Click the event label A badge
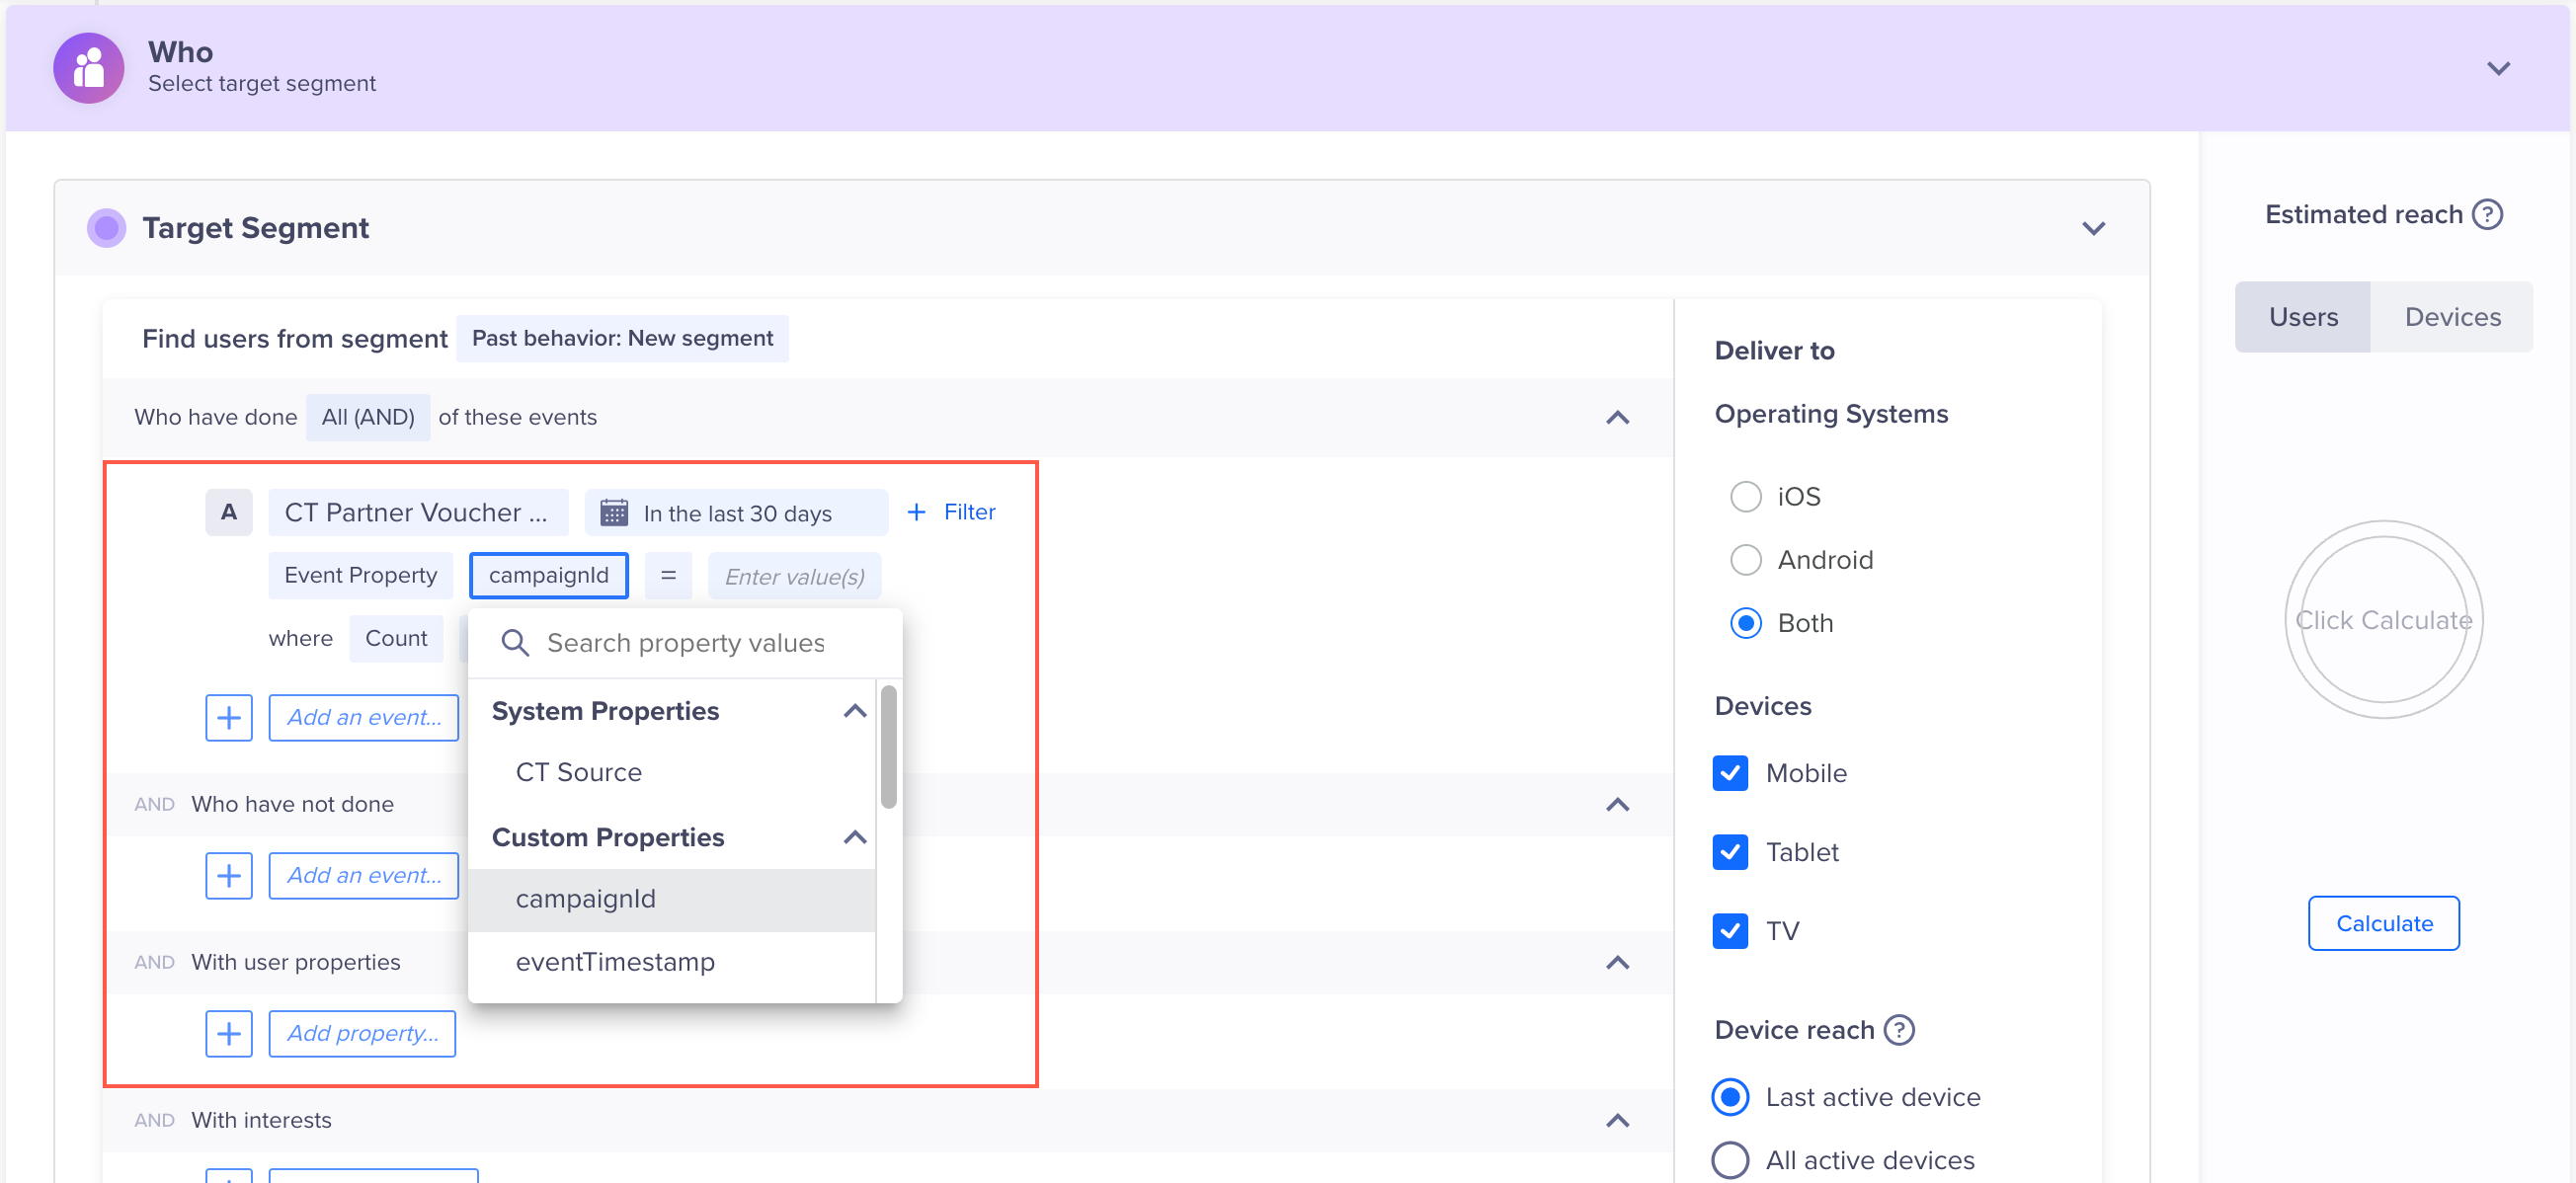Image resolution: width=2576 pixels, height=1183 pixels. [229, 512]
